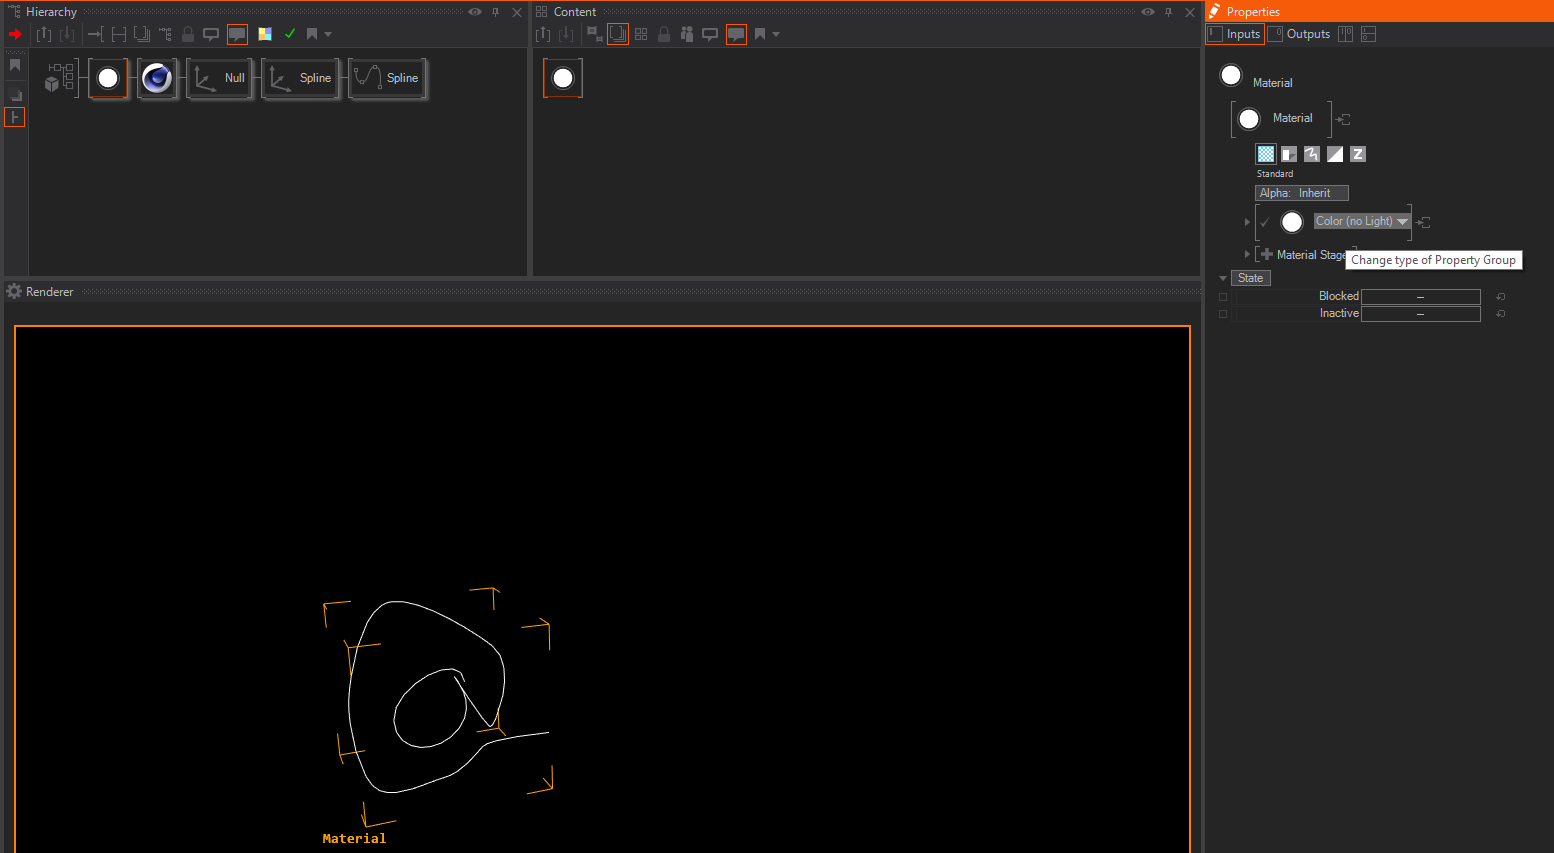Toggle the Hierarchy panel eye icon
The width and height of the screenshot is (1554, 853).
coord(475,12)
